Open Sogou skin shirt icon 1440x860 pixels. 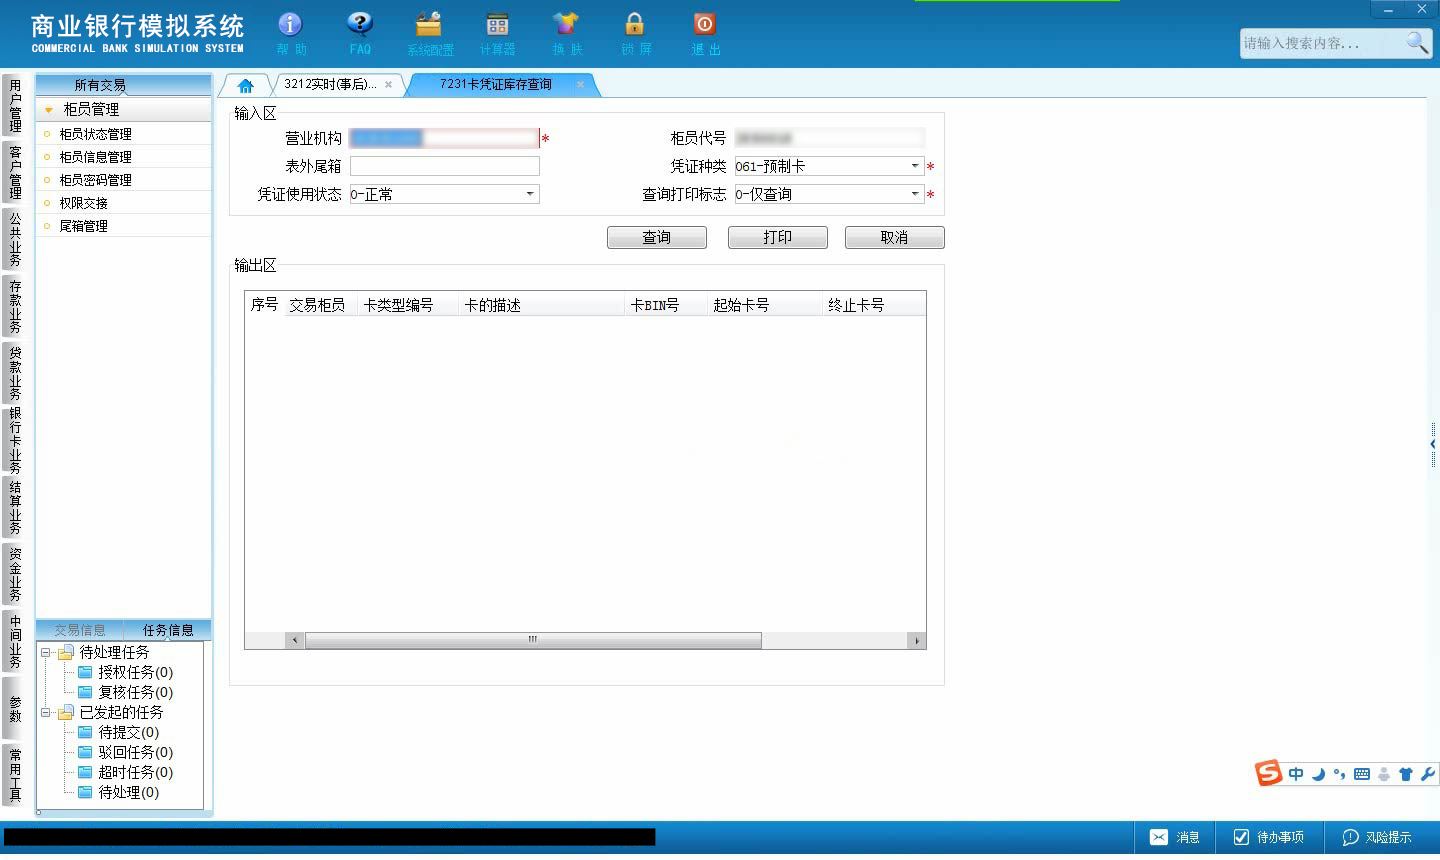(1406, 774)
